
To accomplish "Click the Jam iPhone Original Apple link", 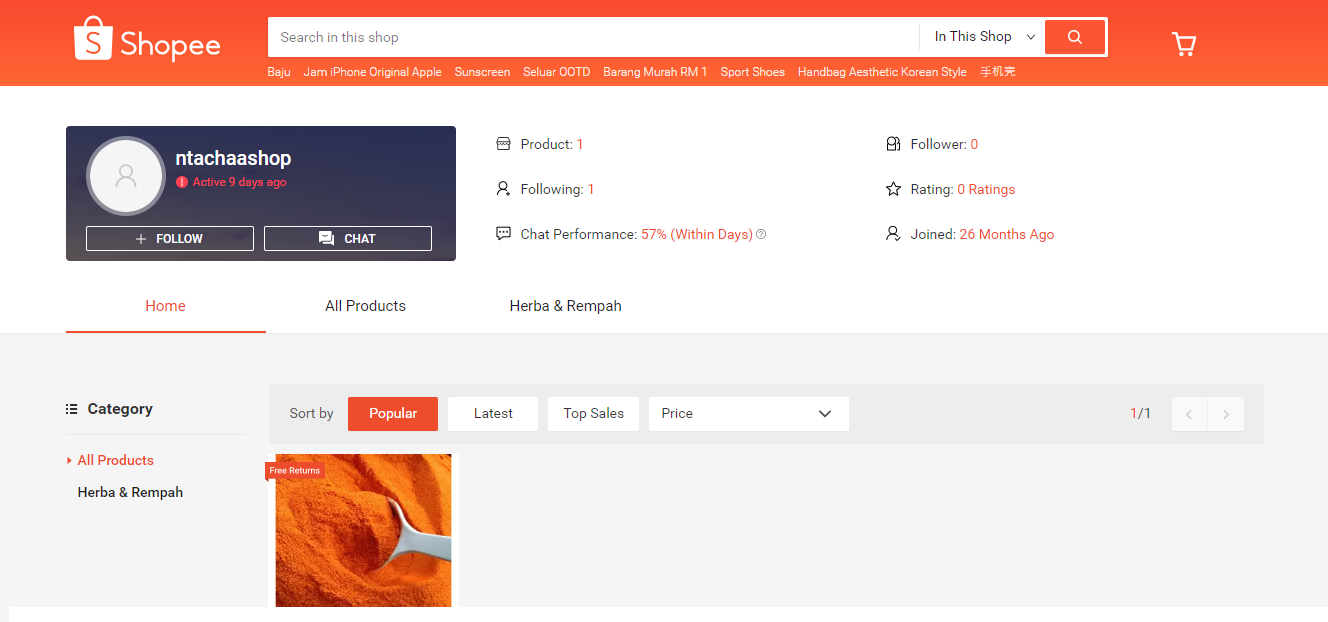I will click(x=373, y=72).
